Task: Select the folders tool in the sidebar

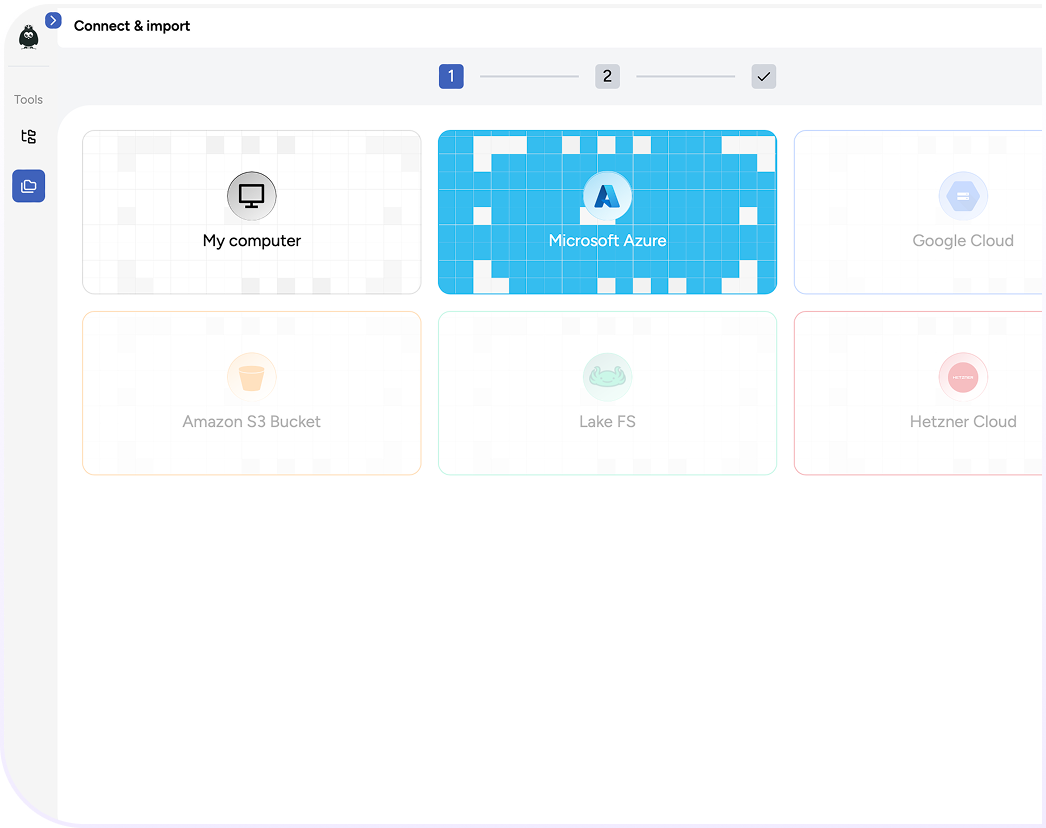Action: coord(28,186)
